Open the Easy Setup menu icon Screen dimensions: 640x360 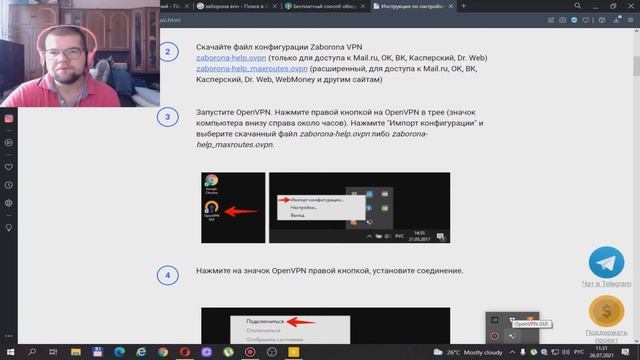tap(631, 20)
